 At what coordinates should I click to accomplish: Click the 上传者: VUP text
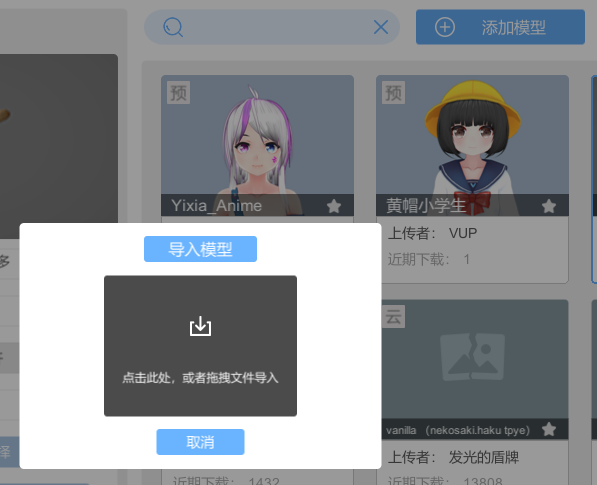[x=432, y=233]
